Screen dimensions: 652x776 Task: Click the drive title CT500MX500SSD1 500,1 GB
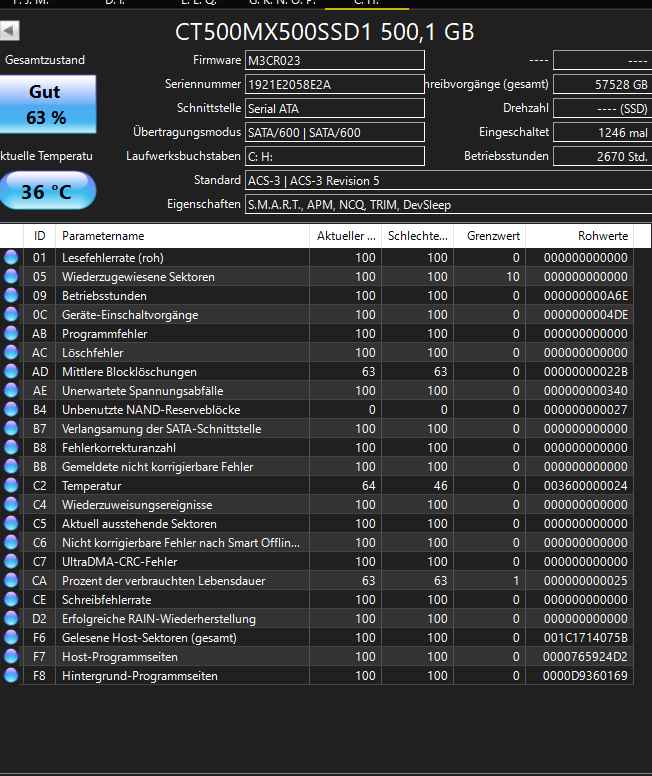pos(324,32)
